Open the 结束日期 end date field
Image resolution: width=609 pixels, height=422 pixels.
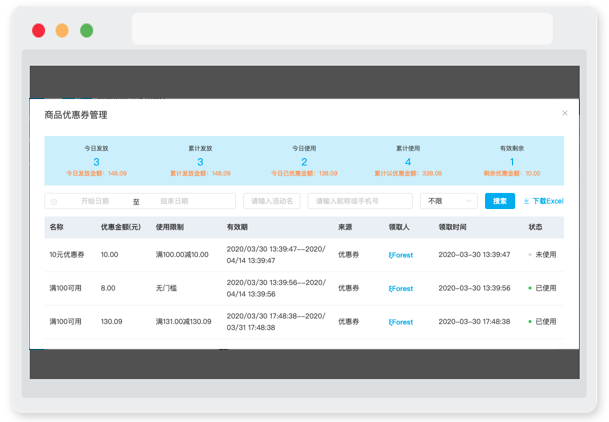coord(174,201)
